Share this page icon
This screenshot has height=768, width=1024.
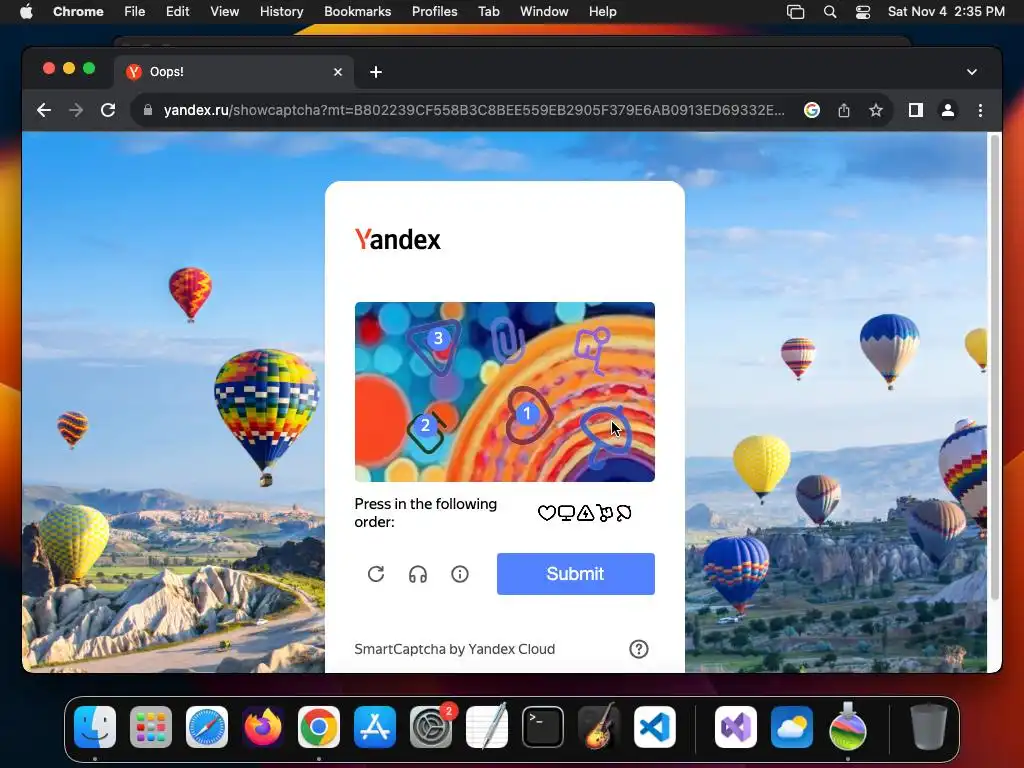(844, 110)
